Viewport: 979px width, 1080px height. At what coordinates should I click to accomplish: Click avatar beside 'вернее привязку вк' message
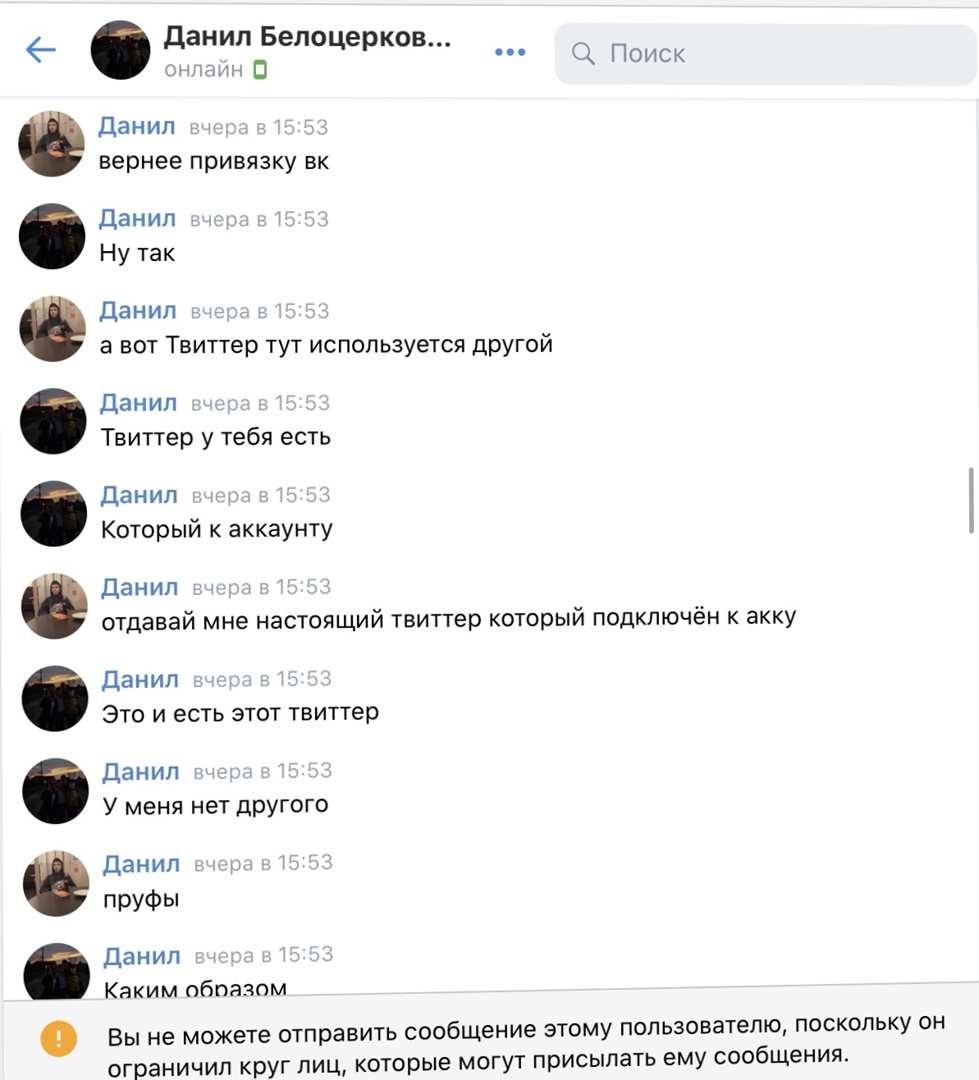(x=52, y=143)
